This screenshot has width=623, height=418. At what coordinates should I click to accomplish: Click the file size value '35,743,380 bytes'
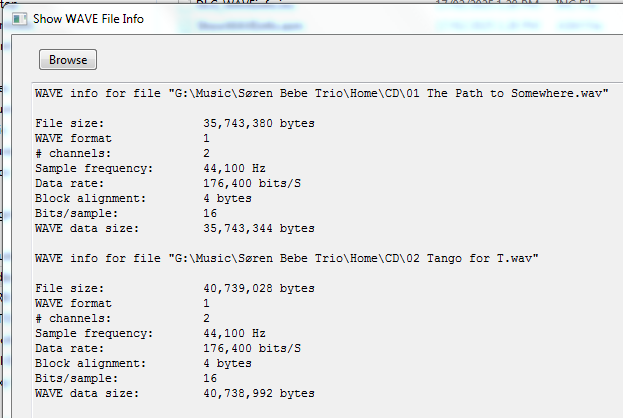tap(259, 124)
